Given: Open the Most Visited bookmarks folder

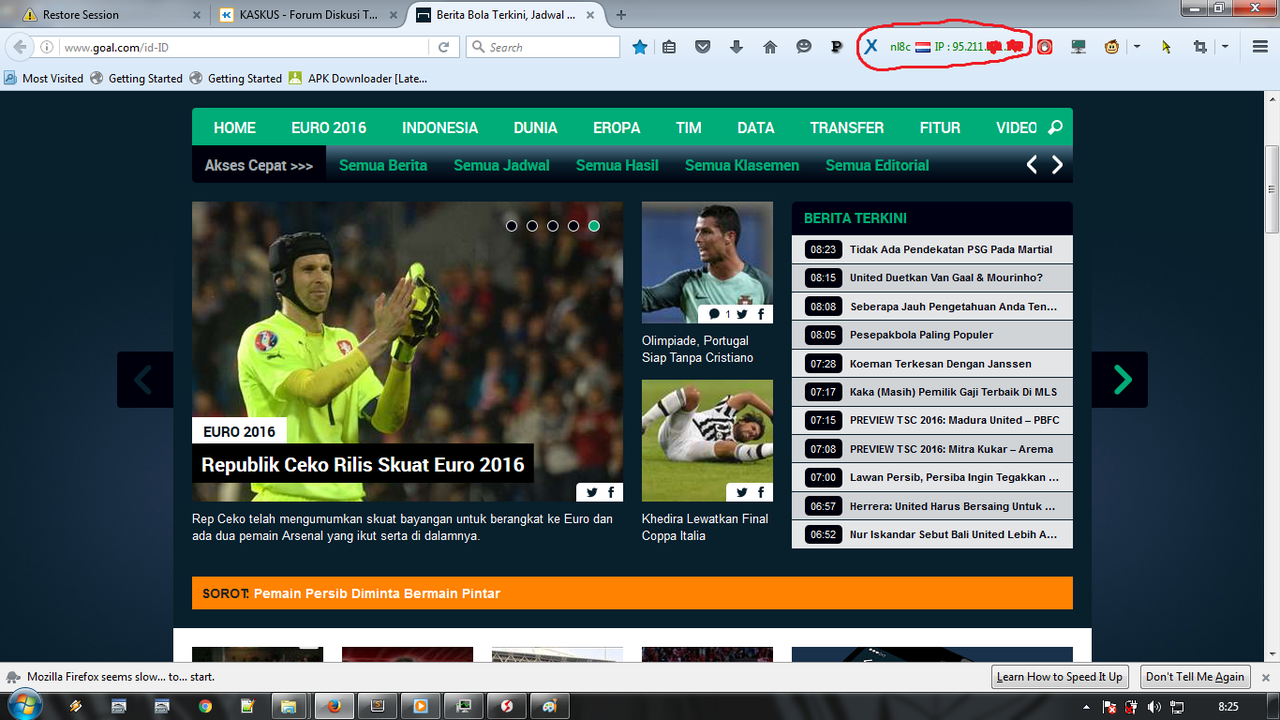Looking at the screenshot, I should [x=44, y=78].
